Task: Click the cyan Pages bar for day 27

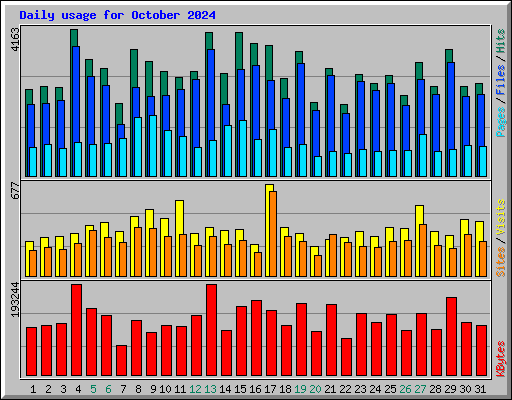Action: [x=423, y=155]
